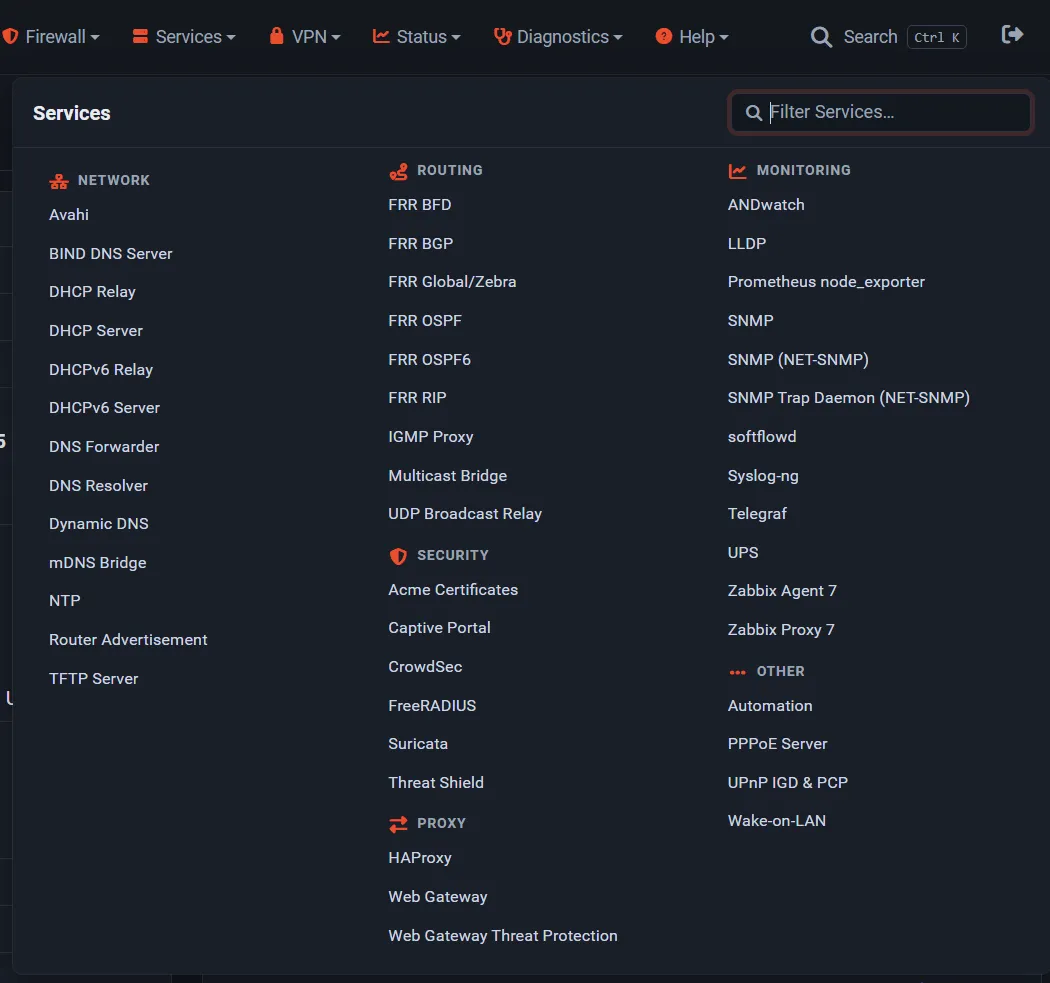Open UDP Broadcast Relay
The image size is (1050, 983).
click(465, 514)
